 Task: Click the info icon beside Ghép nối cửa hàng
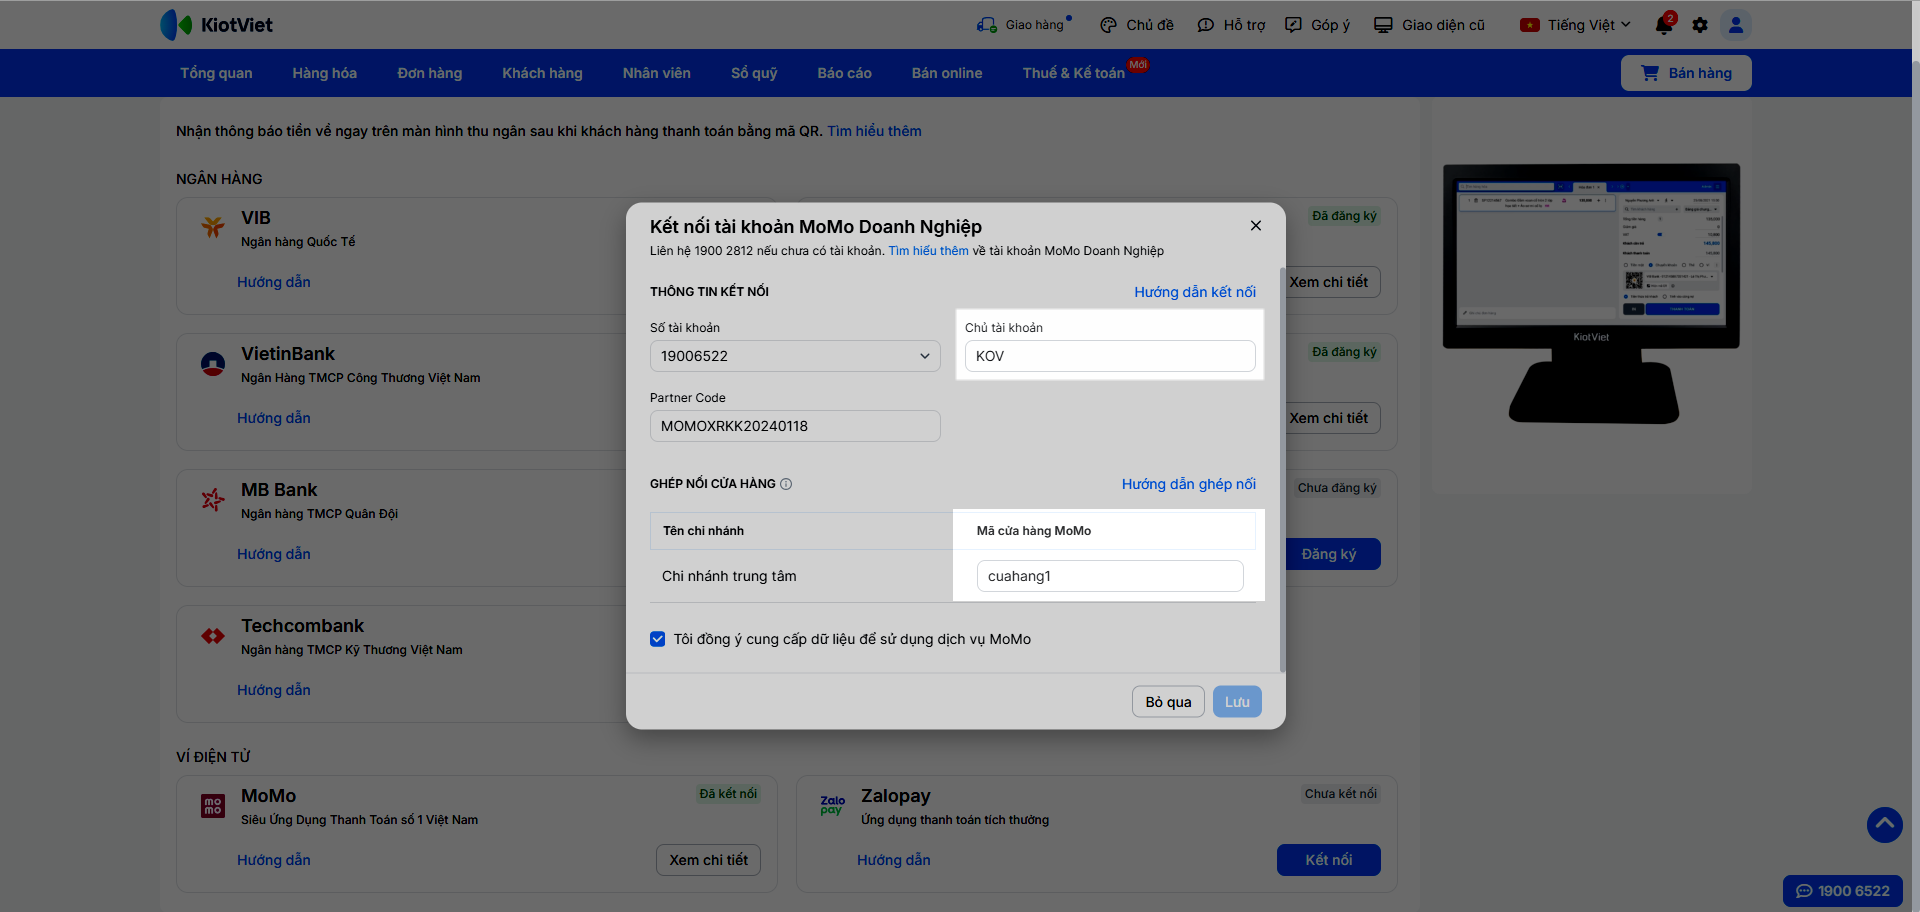pos(786,484)
